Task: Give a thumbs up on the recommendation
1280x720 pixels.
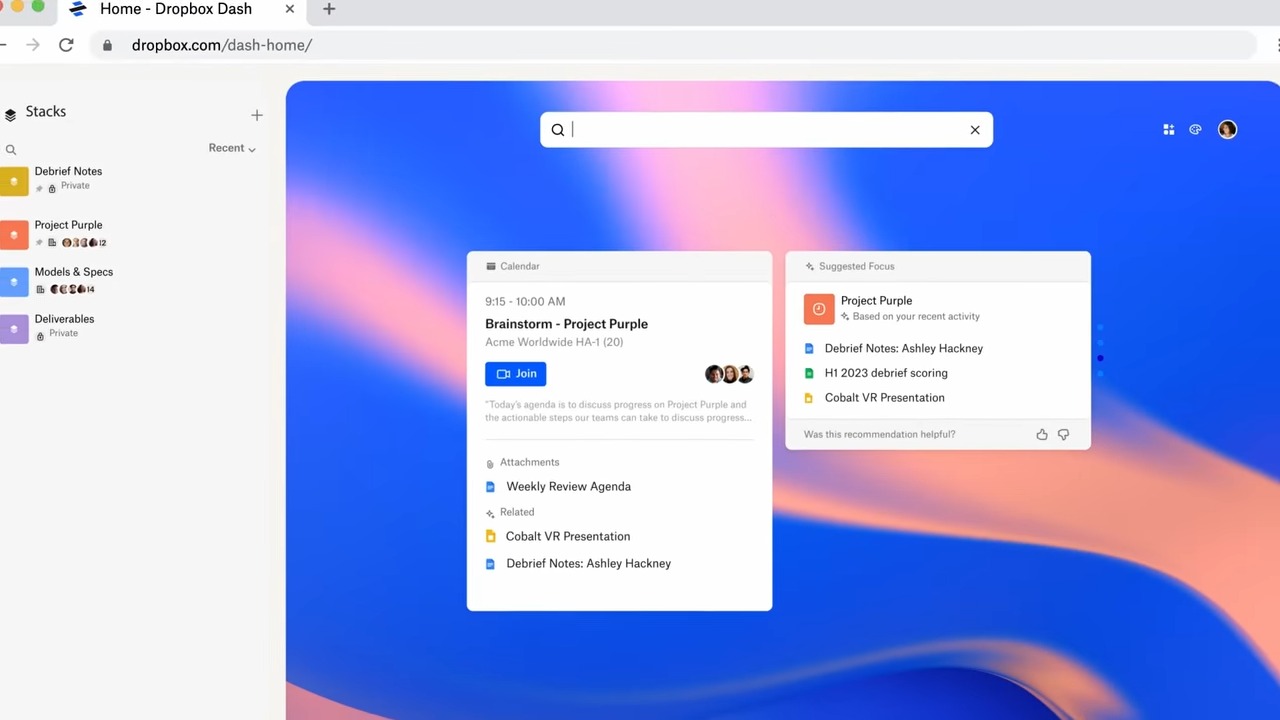Action: 1041,434
